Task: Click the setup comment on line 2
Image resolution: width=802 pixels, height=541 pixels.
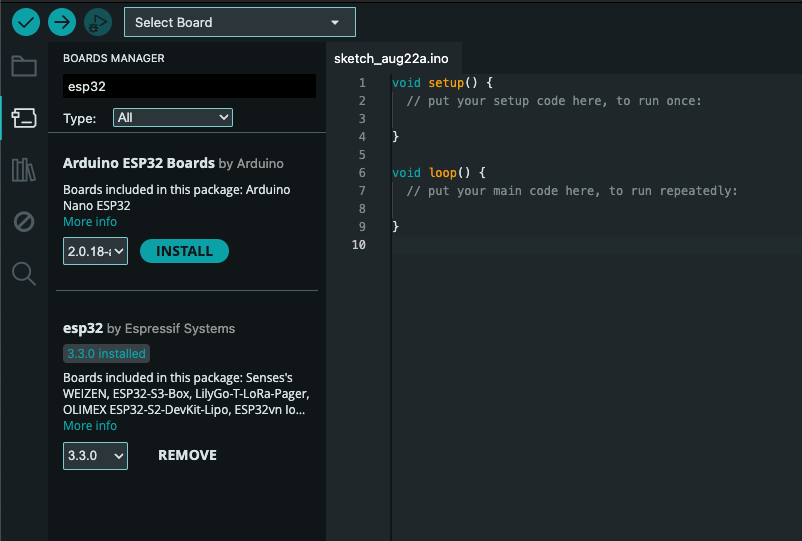Action: (554, 101)
